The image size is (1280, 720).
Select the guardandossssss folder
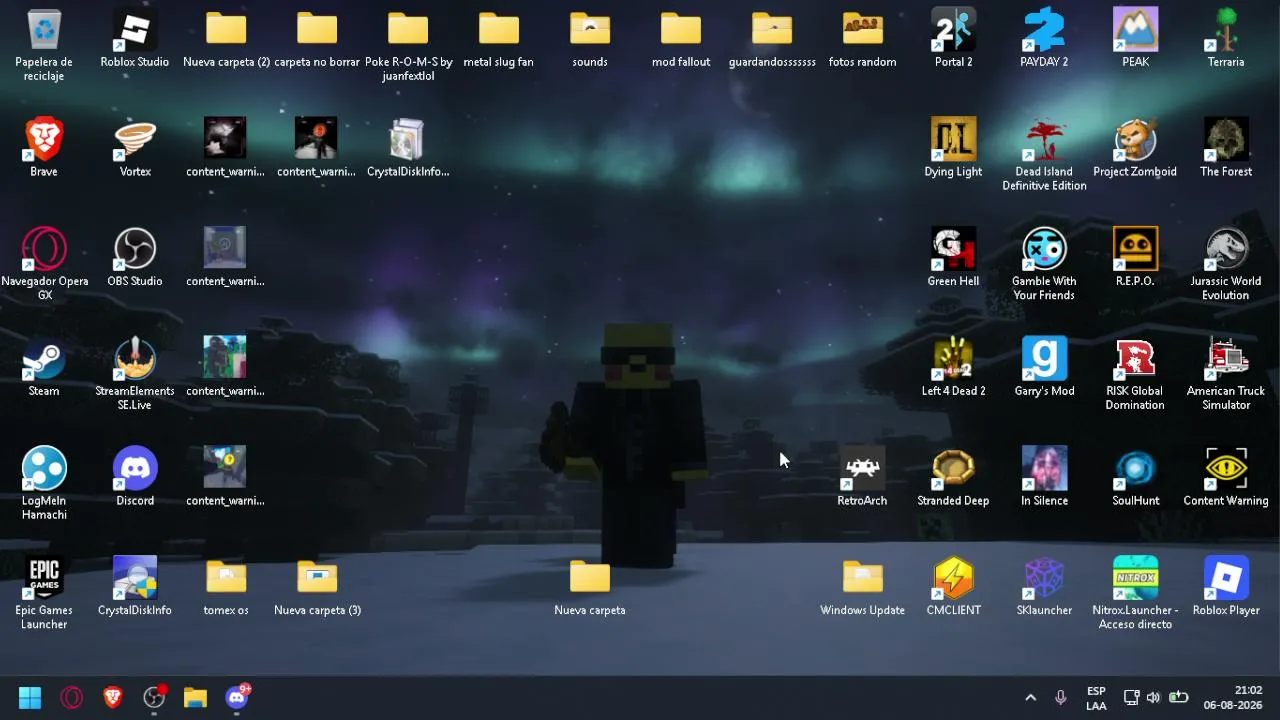772,38
